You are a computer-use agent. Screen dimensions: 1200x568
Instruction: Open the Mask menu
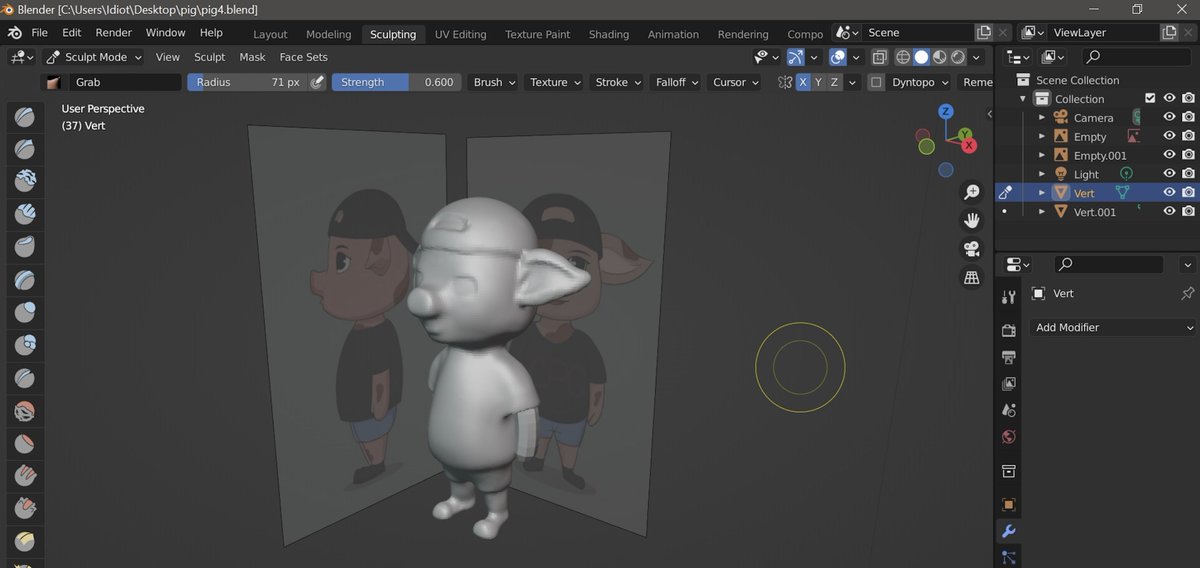click(252, 57)
